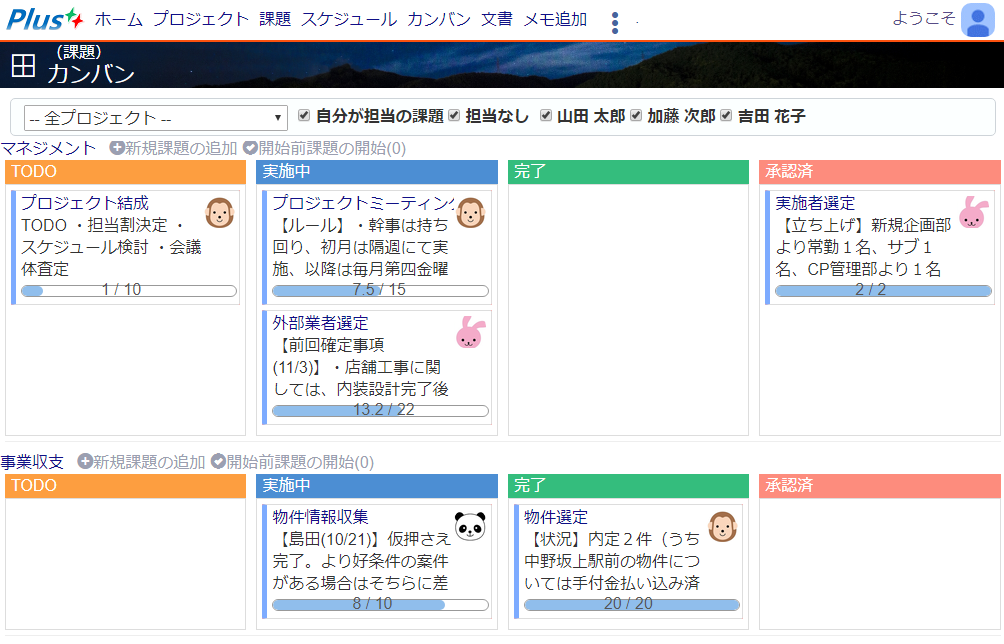Click the monkey avatar on プロジェクトミーティング card
Viewport: 1004px width, 644px height.
coord(470,213)
